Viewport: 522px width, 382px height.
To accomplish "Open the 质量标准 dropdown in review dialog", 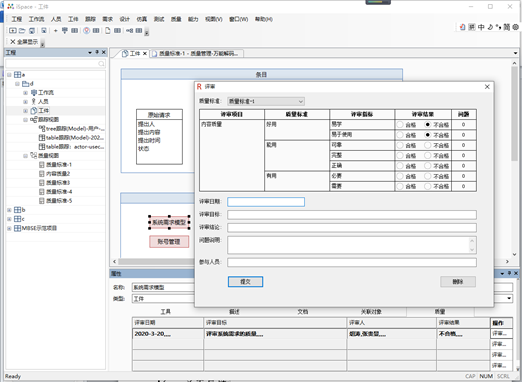I will [x=266, y=101].
